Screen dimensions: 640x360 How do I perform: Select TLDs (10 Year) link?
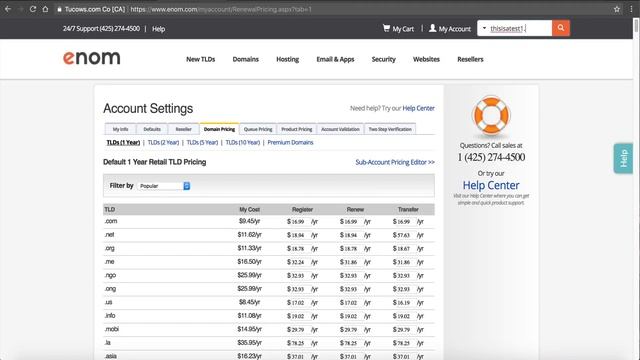point(242,142)
